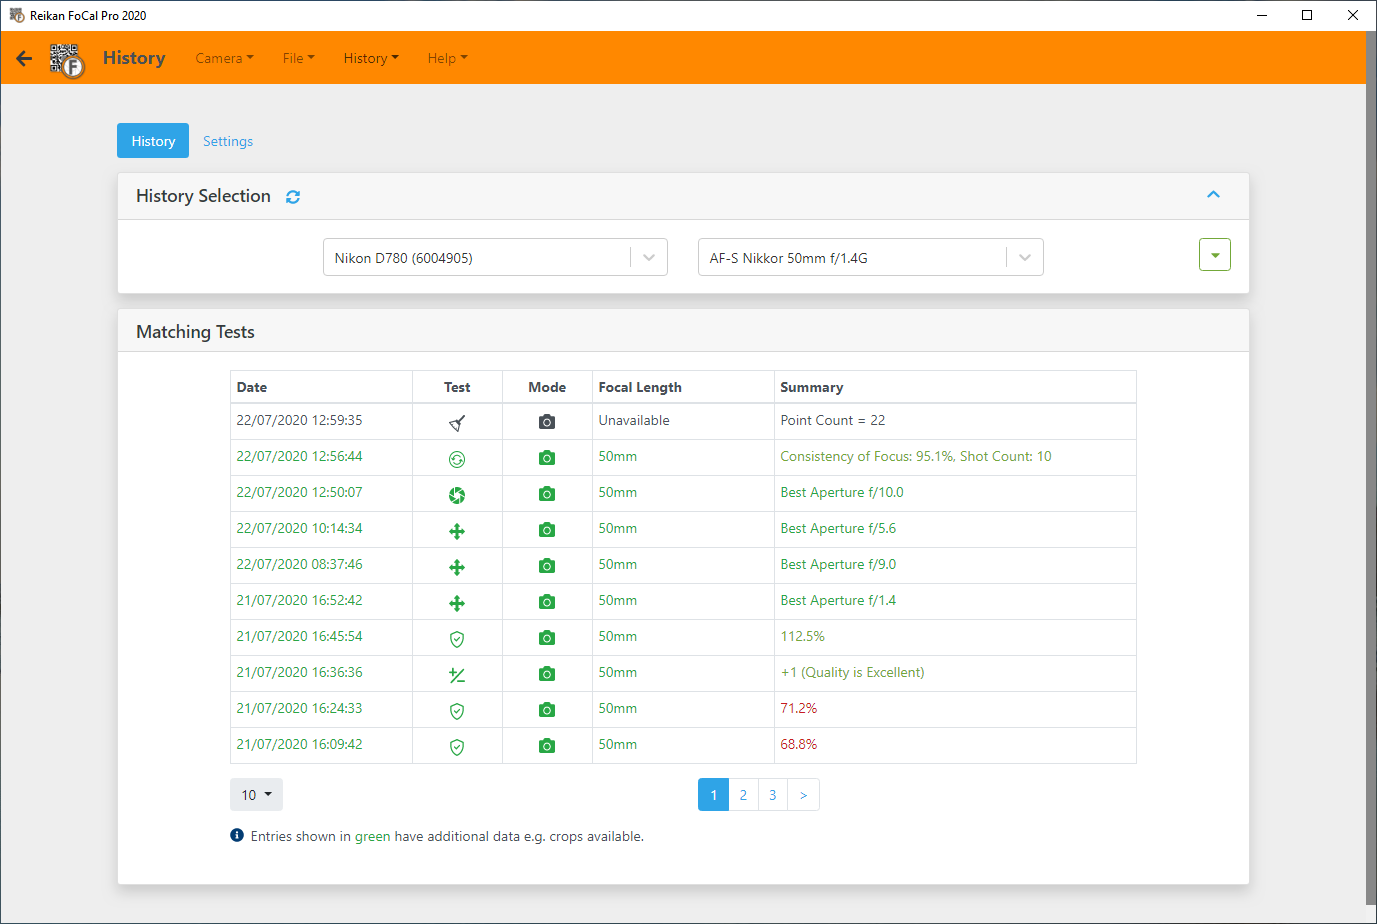
Task: Click camera mode icon in 12:59:35 row
Action: [x=547, y=422]
